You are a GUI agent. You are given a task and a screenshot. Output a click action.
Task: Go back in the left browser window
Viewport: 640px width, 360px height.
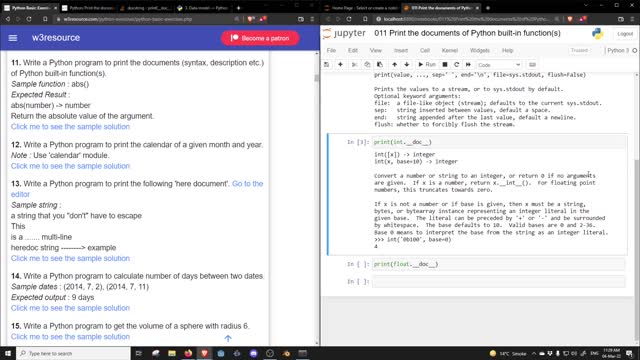tap(7, 19)
